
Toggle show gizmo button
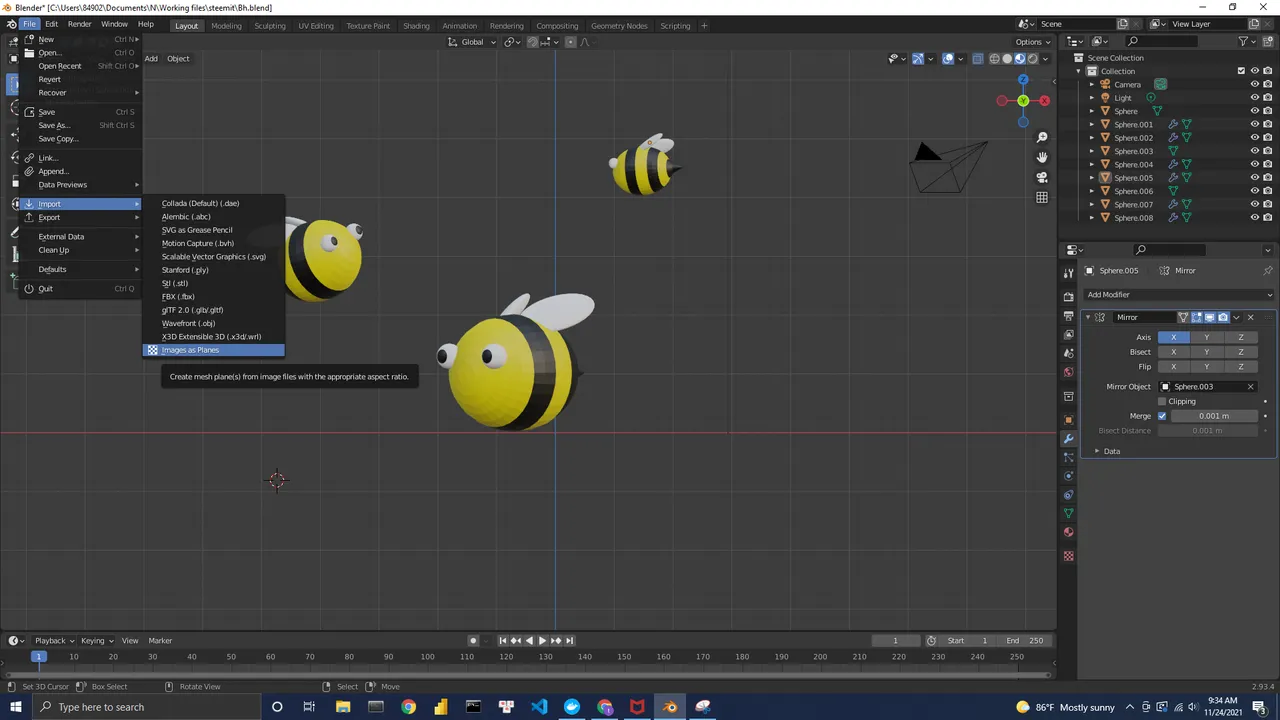[918, 58]
